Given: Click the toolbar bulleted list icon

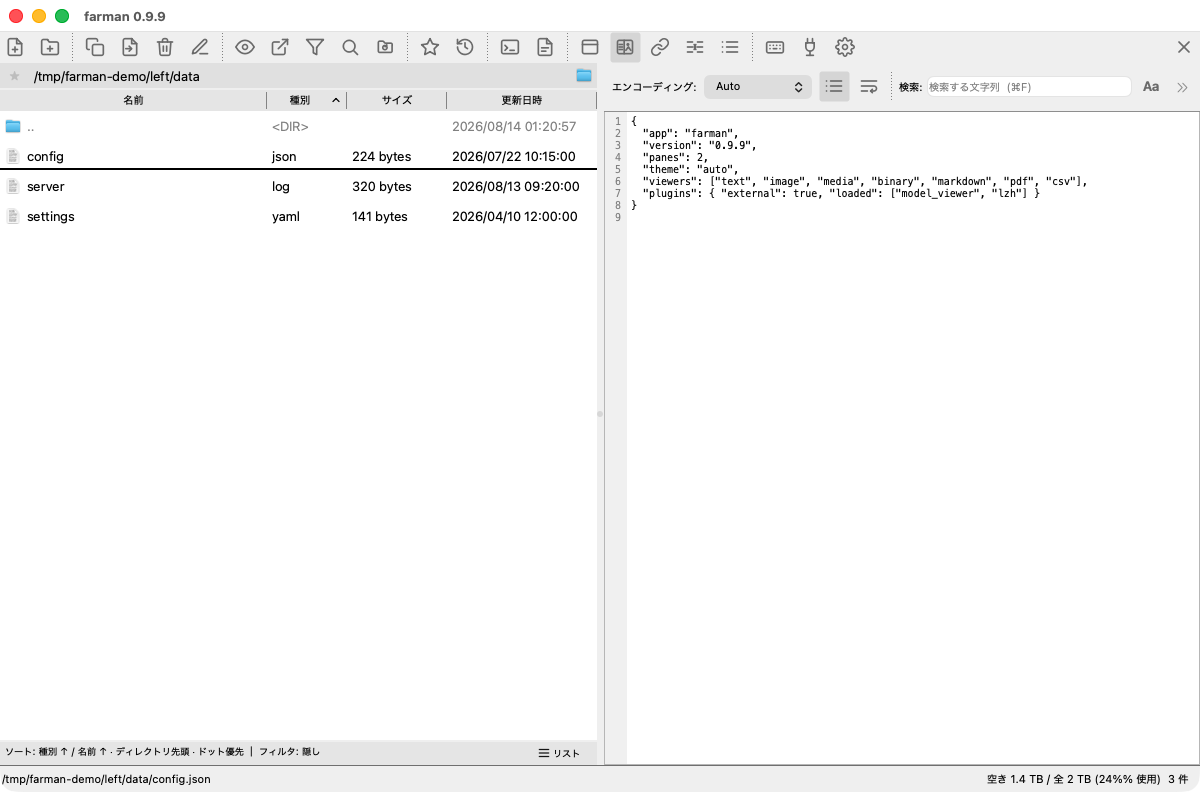Looking at the screenshot, I should (x=730, y=47).
